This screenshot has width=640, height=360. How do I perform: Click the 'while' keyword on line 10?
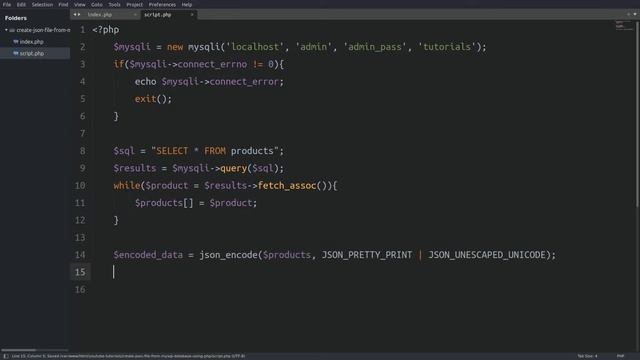[127, 186]
